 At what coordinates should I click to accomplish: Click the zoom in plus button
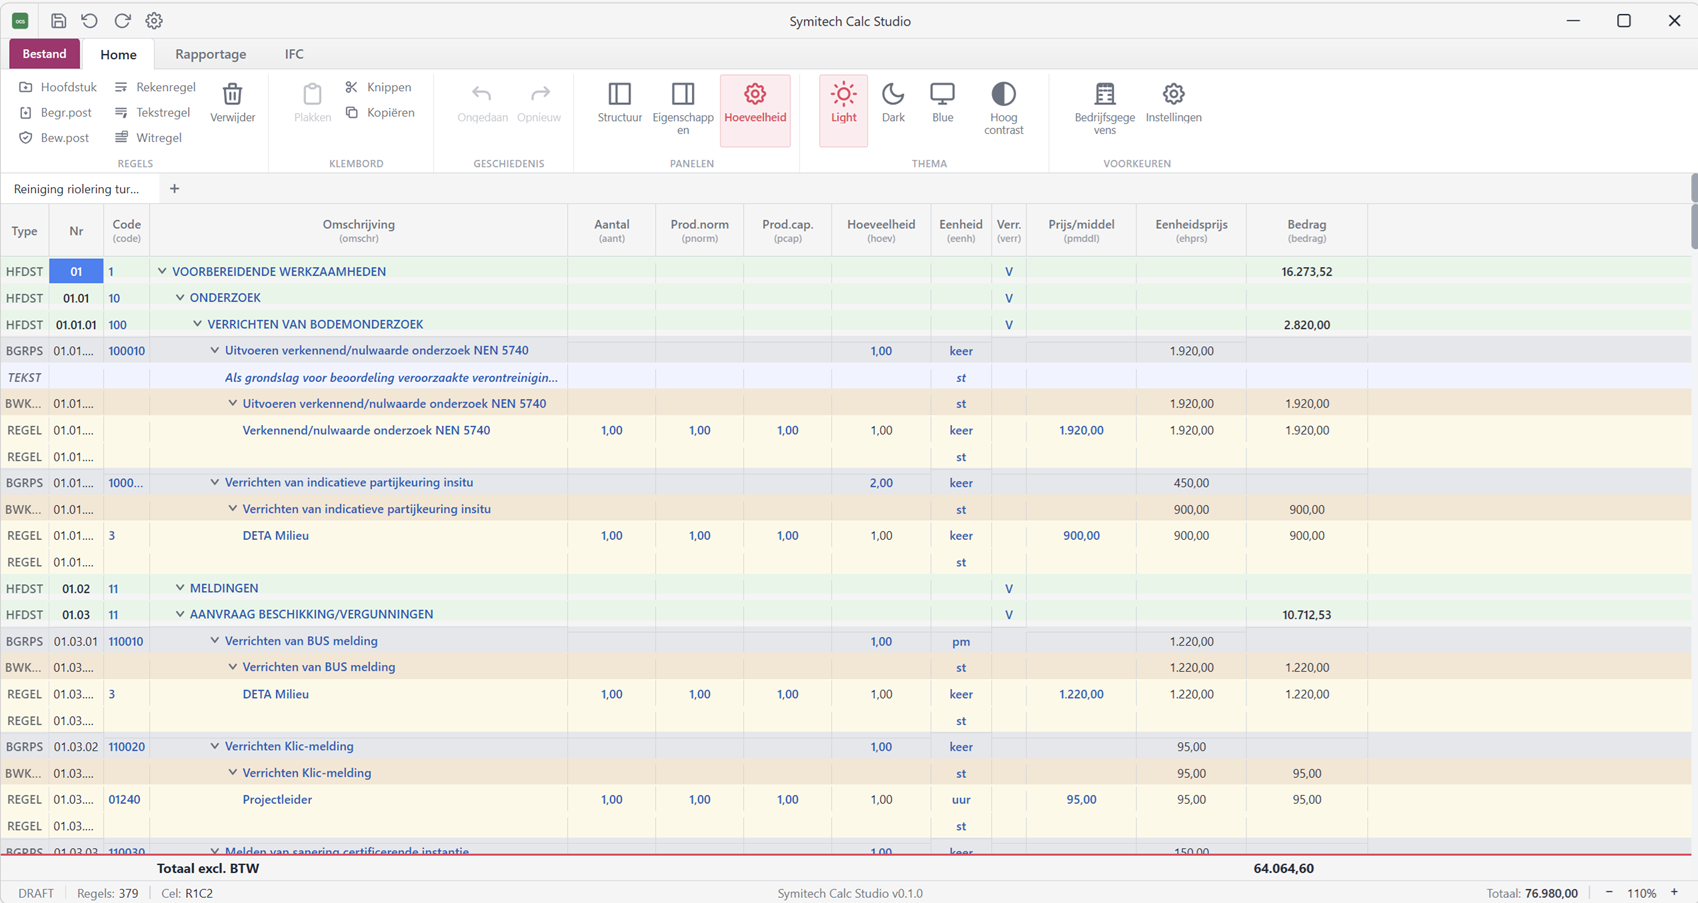tap(1674, 893)
